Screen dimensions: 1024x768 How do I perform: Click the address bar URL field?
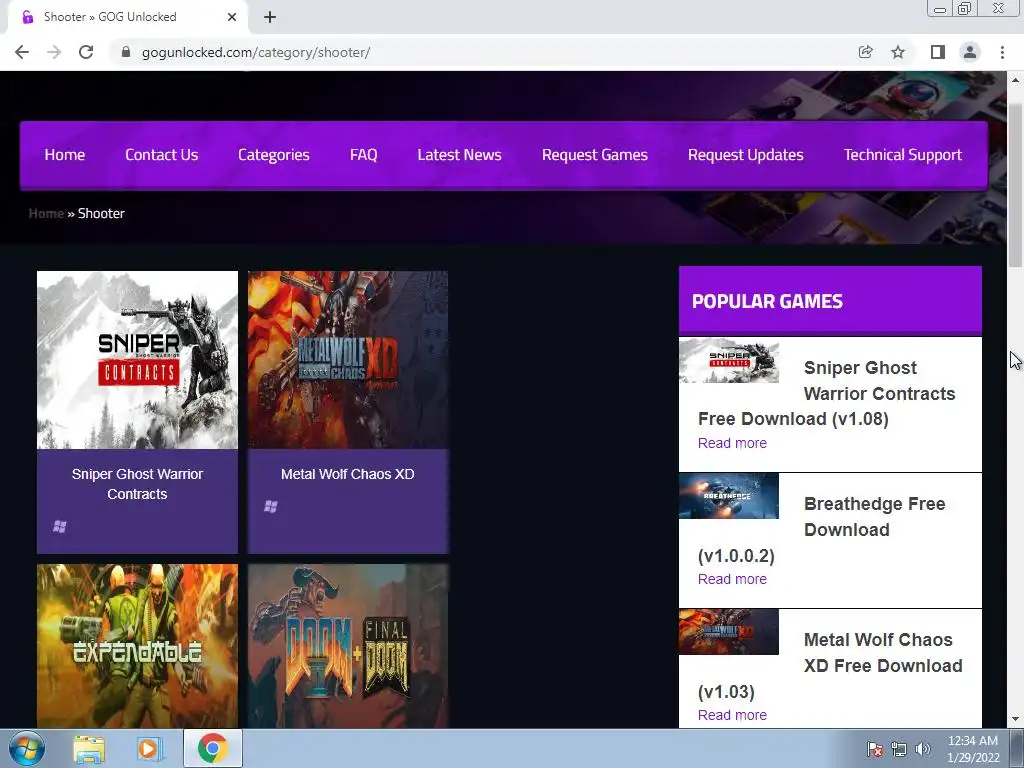(483, 52)
